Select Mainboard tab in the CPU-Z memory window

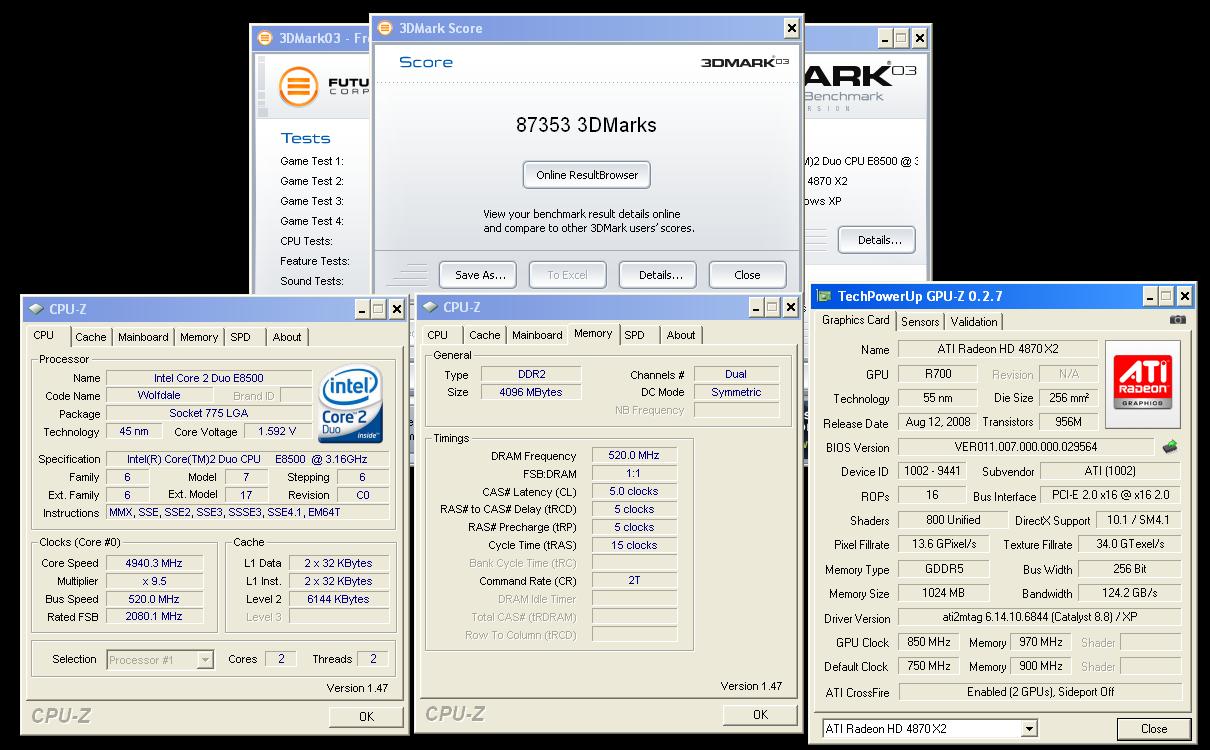click(x=537, y=335)
